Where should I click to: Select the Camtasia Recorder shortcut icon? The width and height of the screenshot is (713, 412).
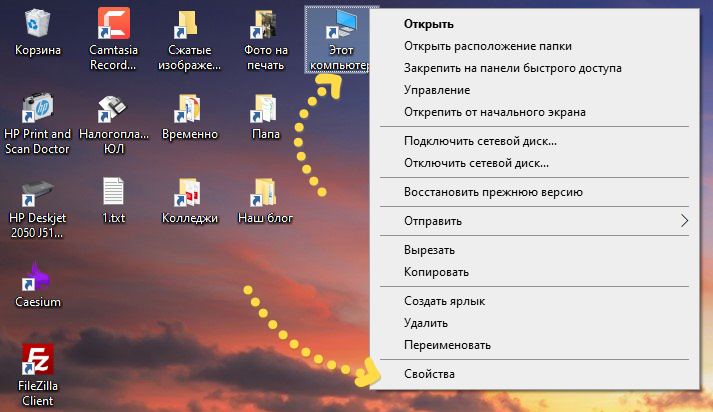click(x=113, y=23)
